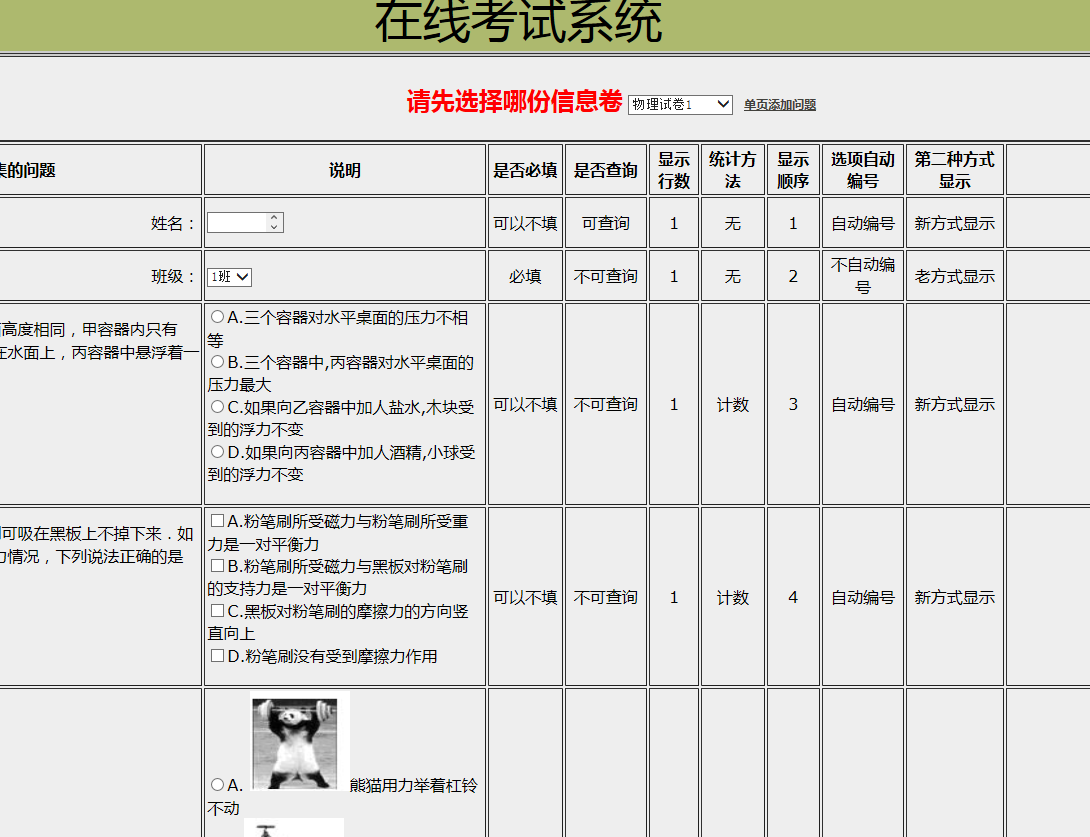This screenshot has height=837, width=1090.
Task: Select option B 丙容器对水平桌面的压力最大
Action: (218, 361)
